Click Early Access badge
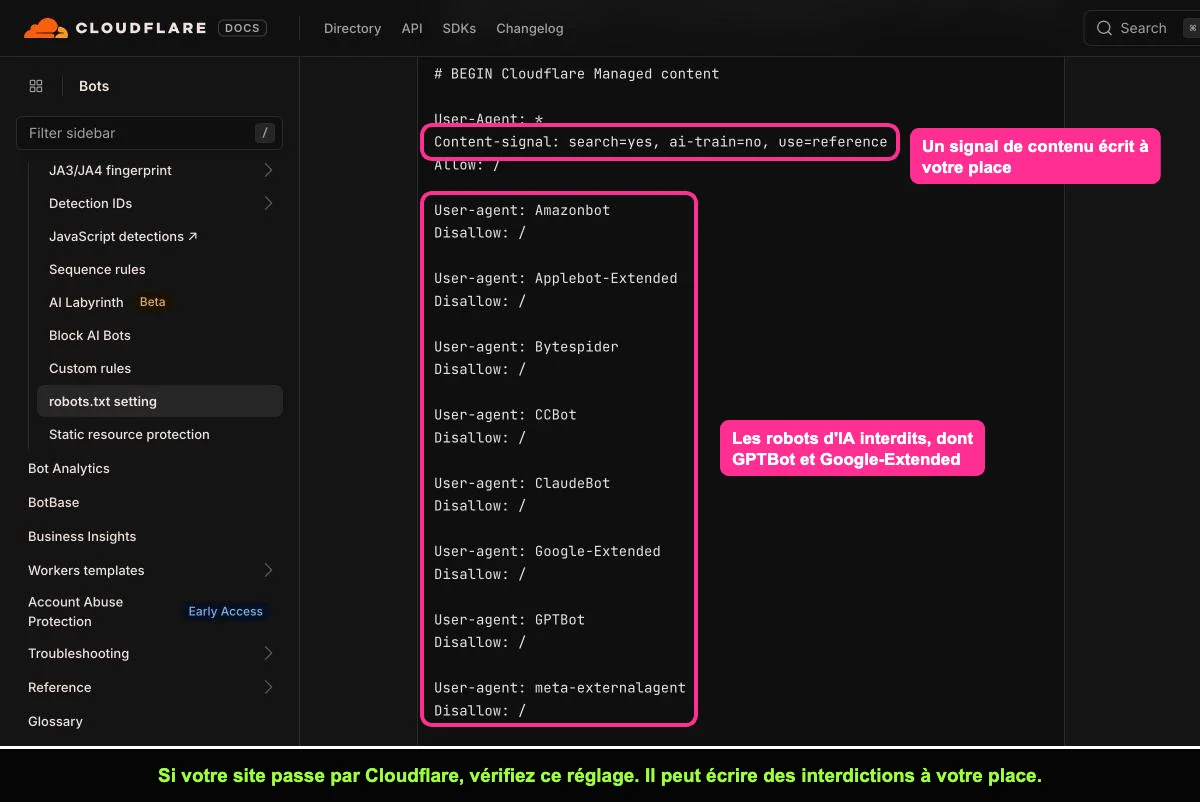Screen dimensions: 1200x802 click(225, 612)
